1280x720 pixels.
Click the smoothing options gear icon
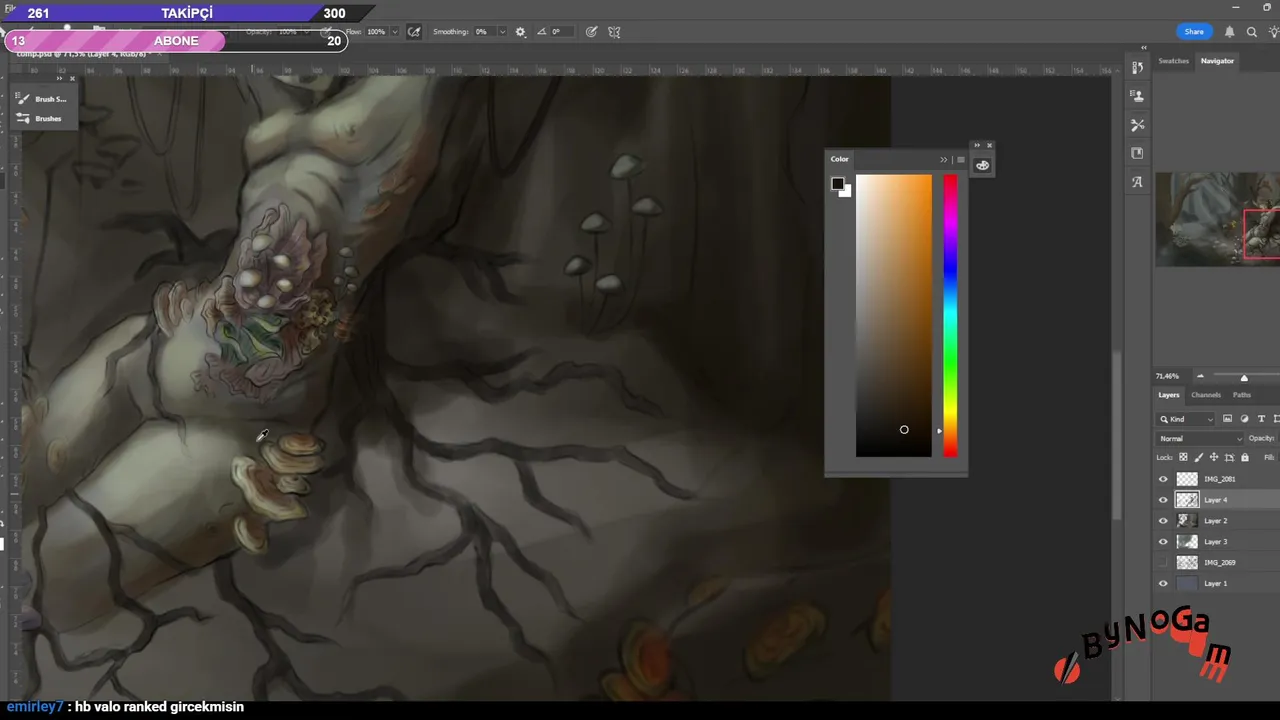(520, 32)
